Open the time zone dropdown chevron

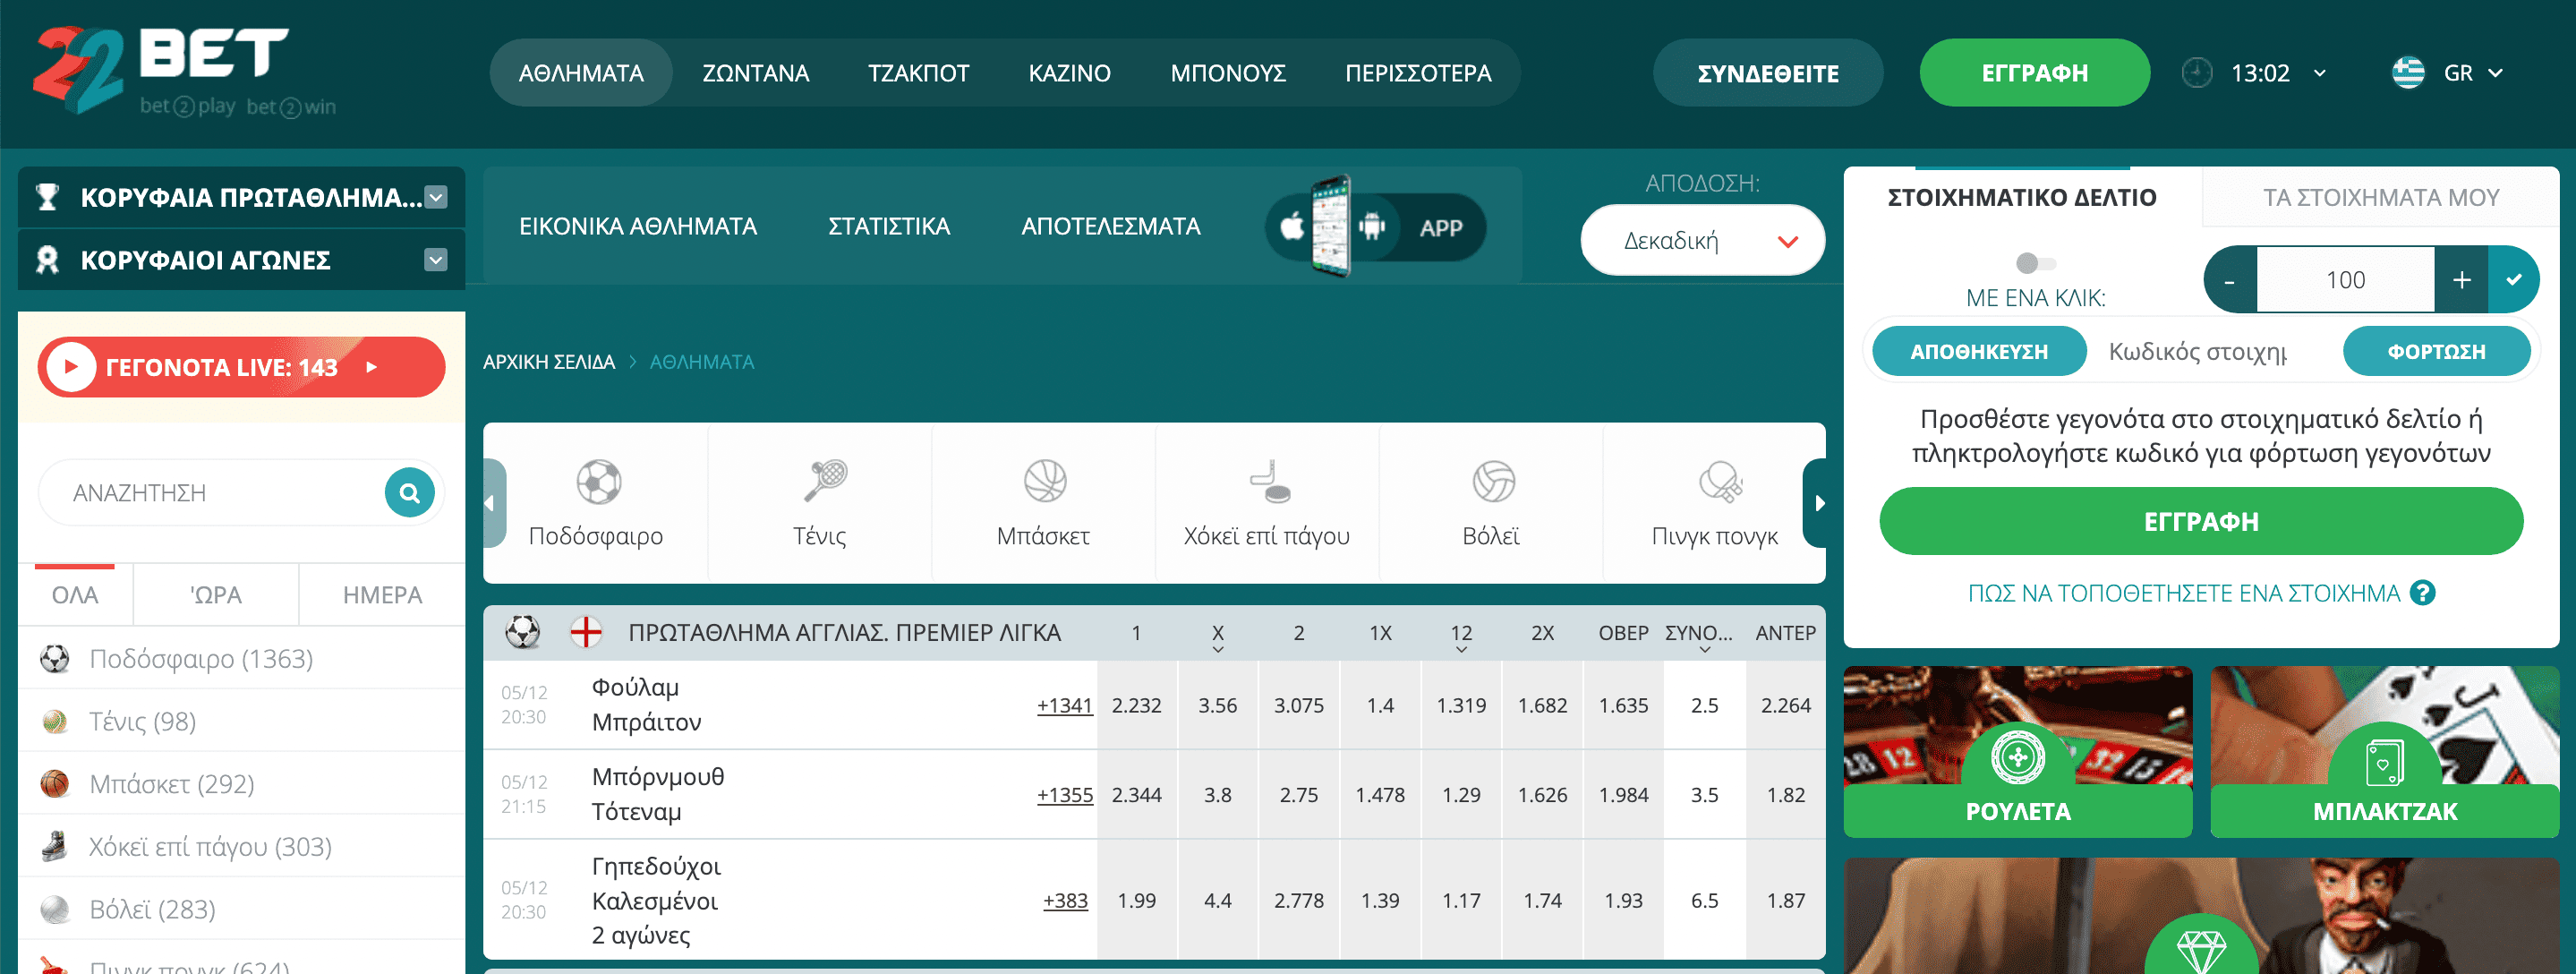coord(2319,73)
